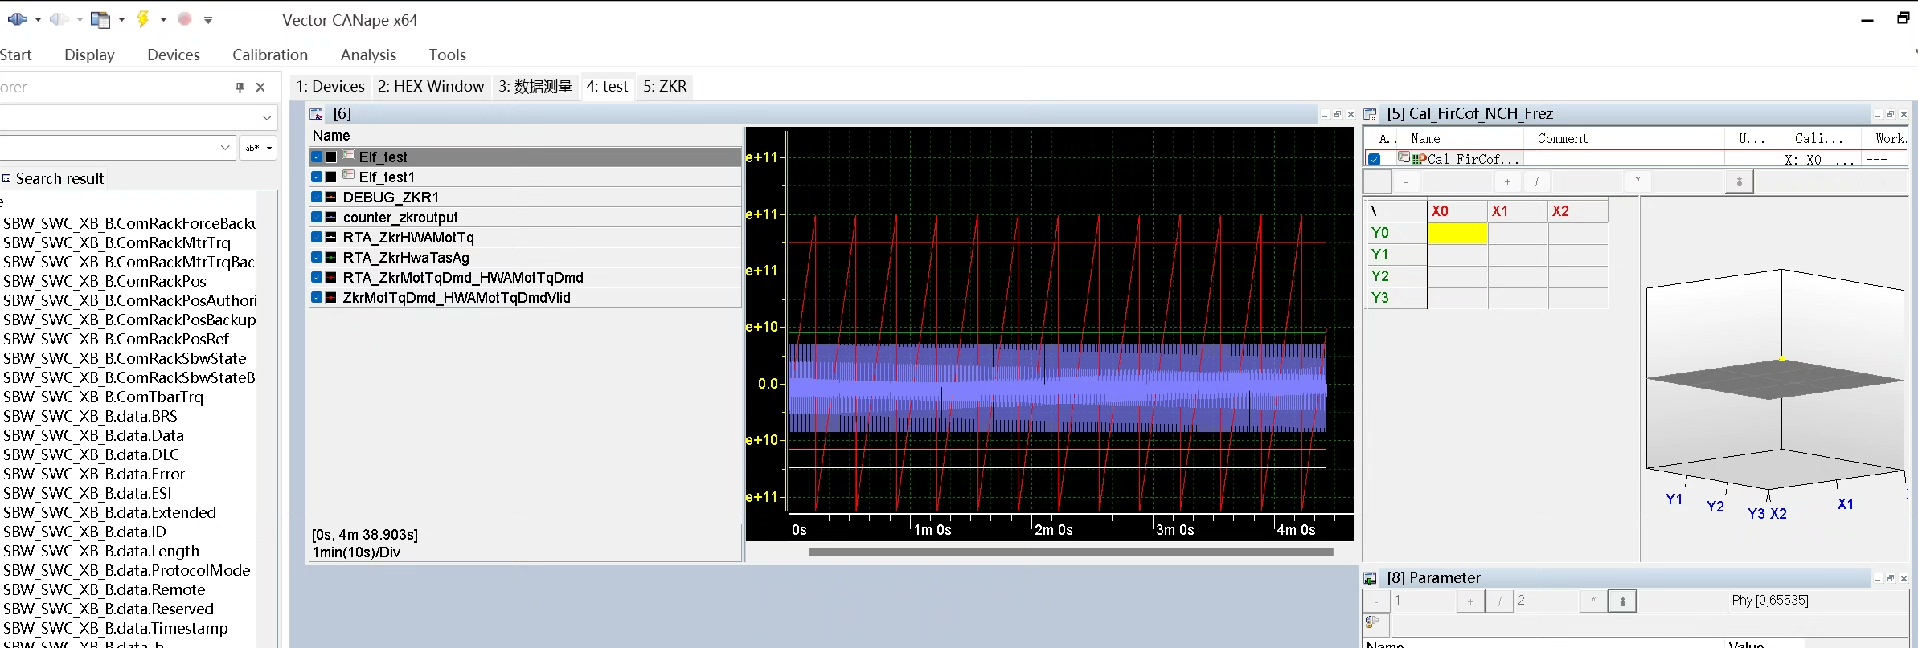
Task: Click the offset mode icon in calibration toolbar
Action: (1739, 182)
